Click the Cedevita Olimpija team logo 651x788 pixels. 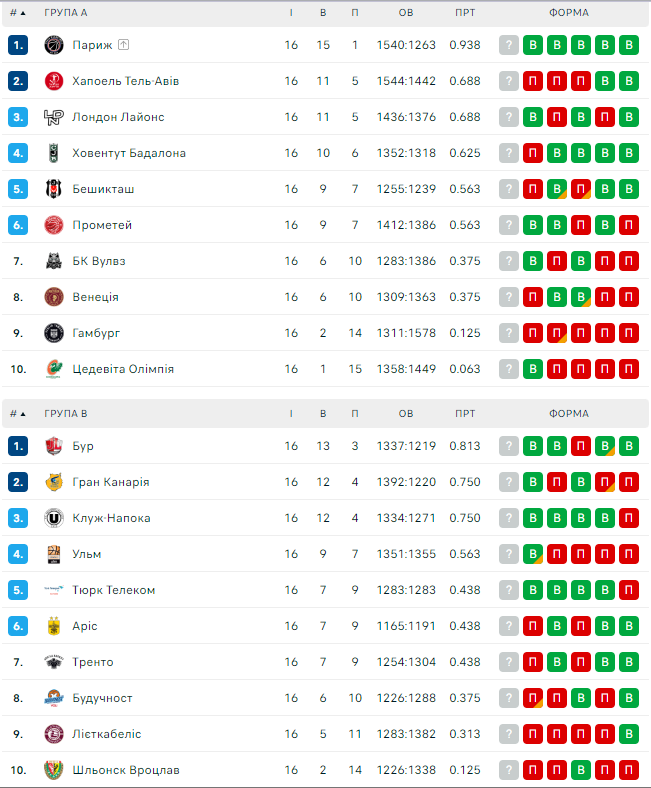[x=54, y=369]
